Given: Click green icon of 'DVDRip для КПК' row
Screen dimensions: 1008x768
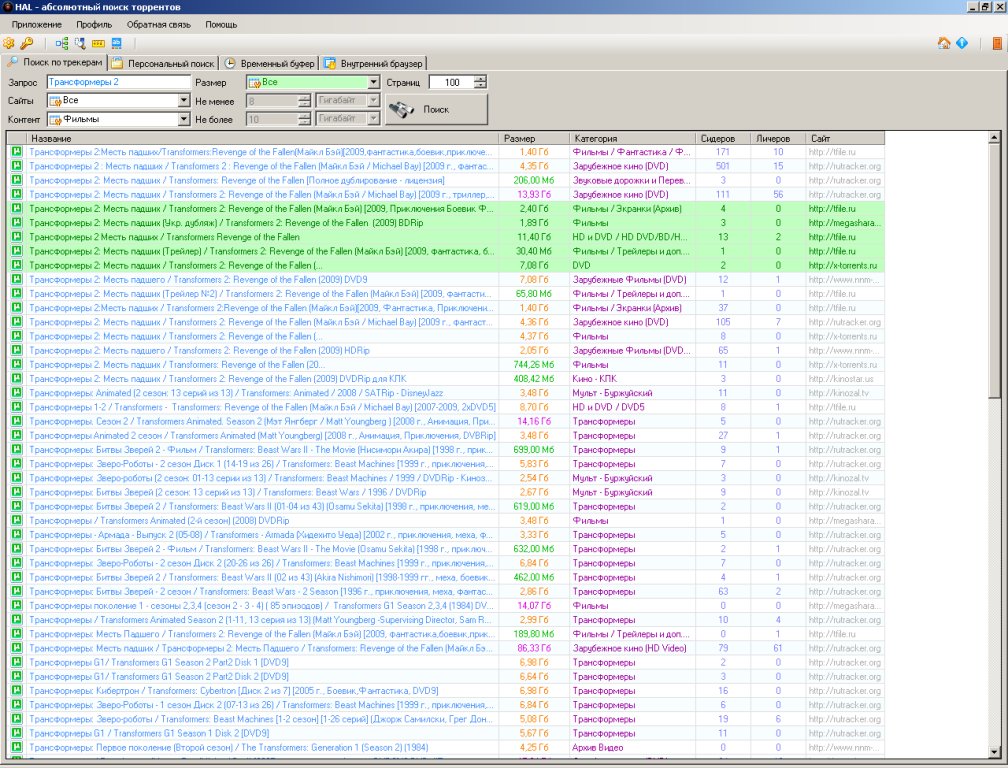Looking at the screenshot, I should coord(17,379).
